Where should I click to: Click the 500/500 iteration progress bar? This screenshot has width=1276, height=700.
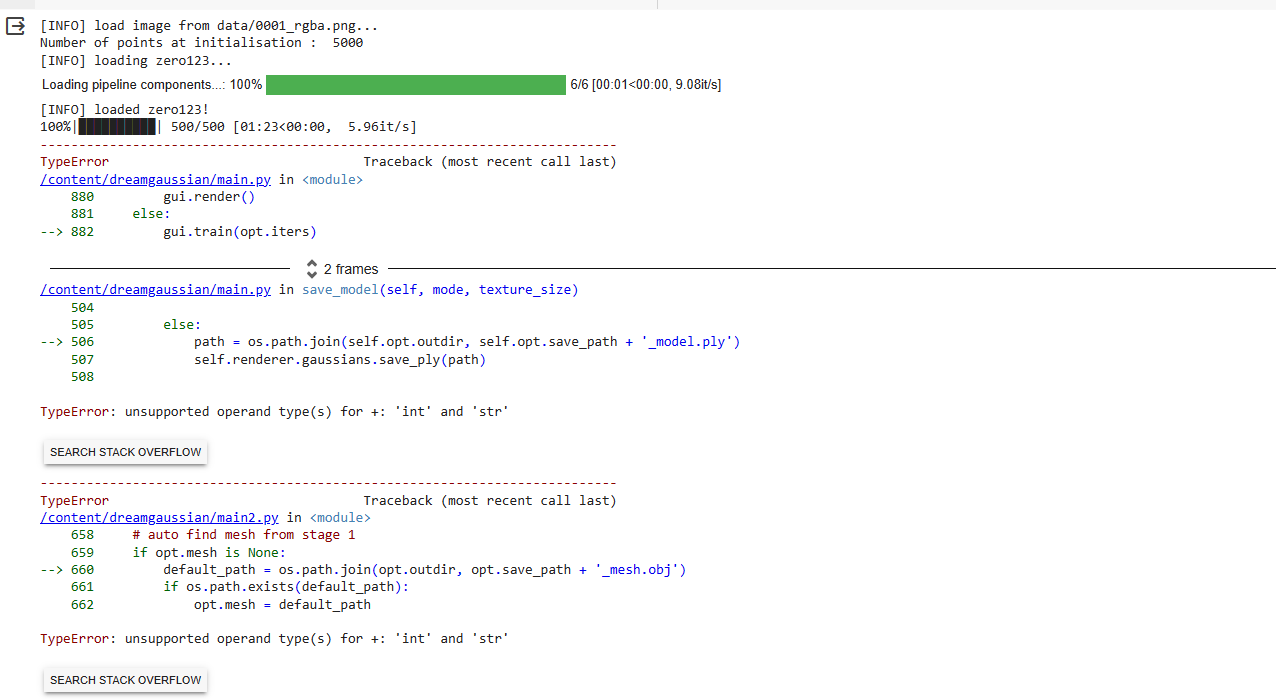click(x=117, y=126)
